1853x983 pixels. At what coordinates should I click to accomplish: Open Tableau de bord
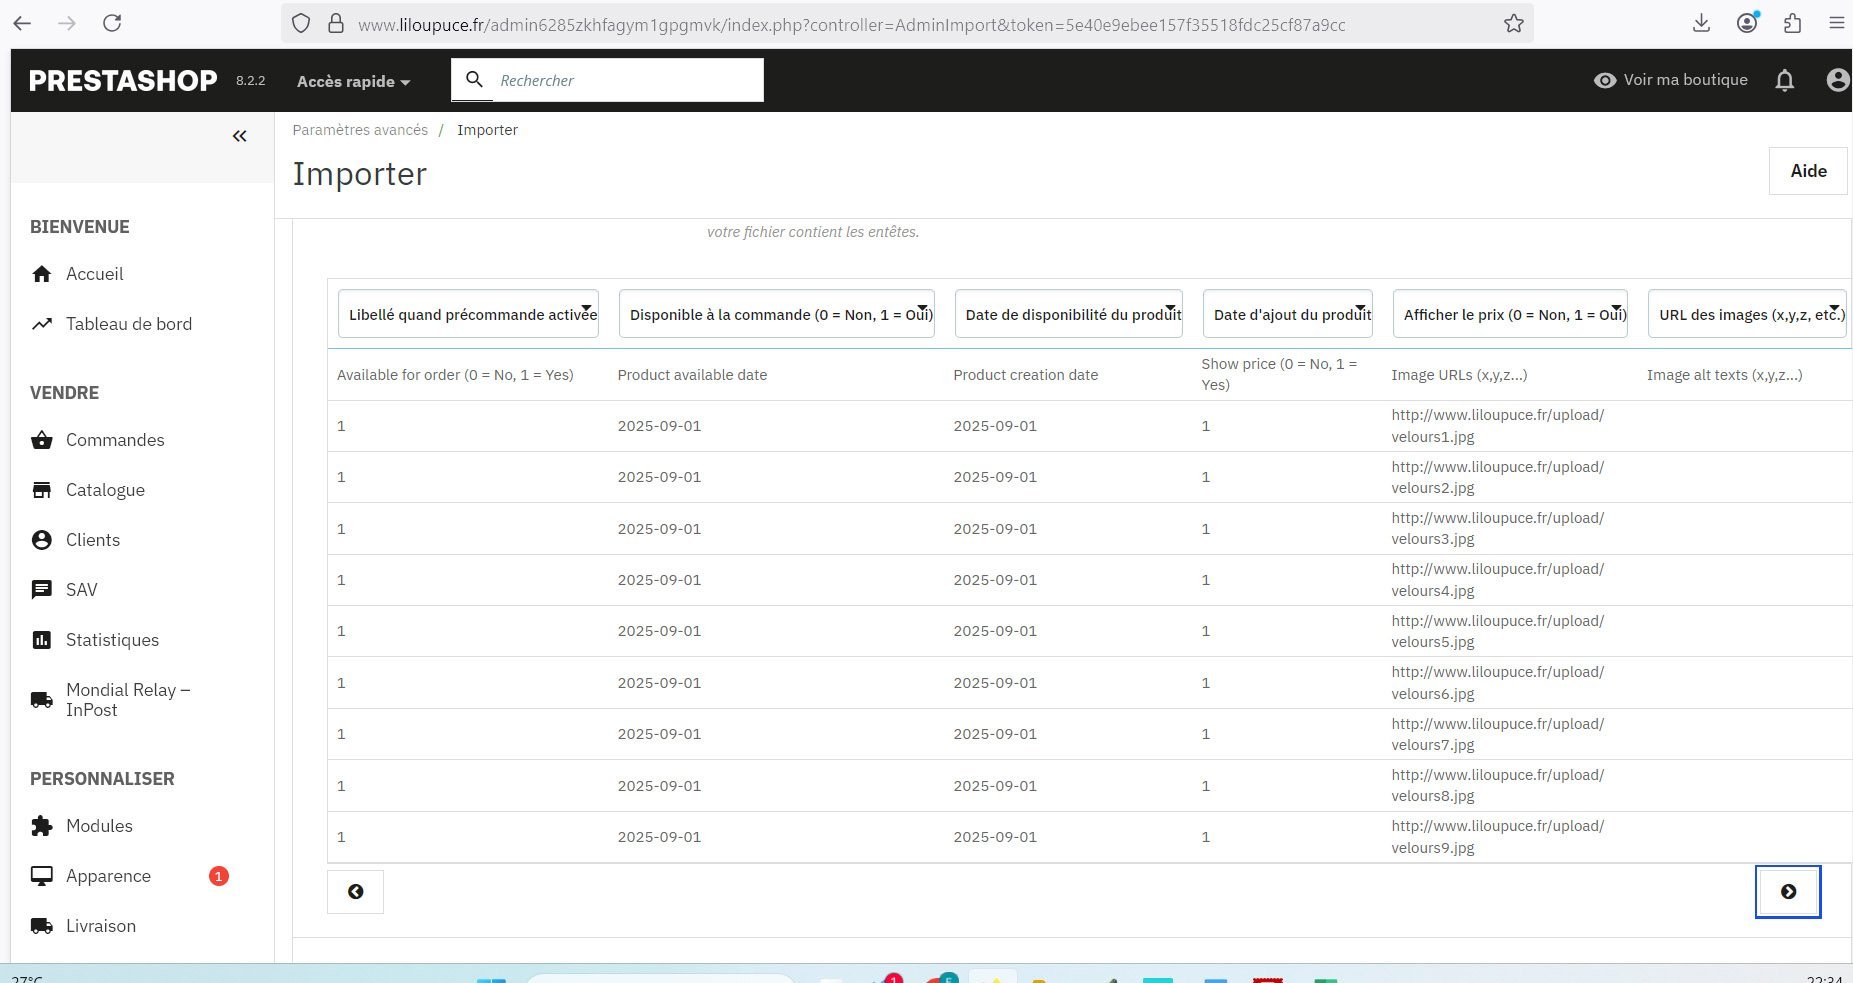(128, 324)
